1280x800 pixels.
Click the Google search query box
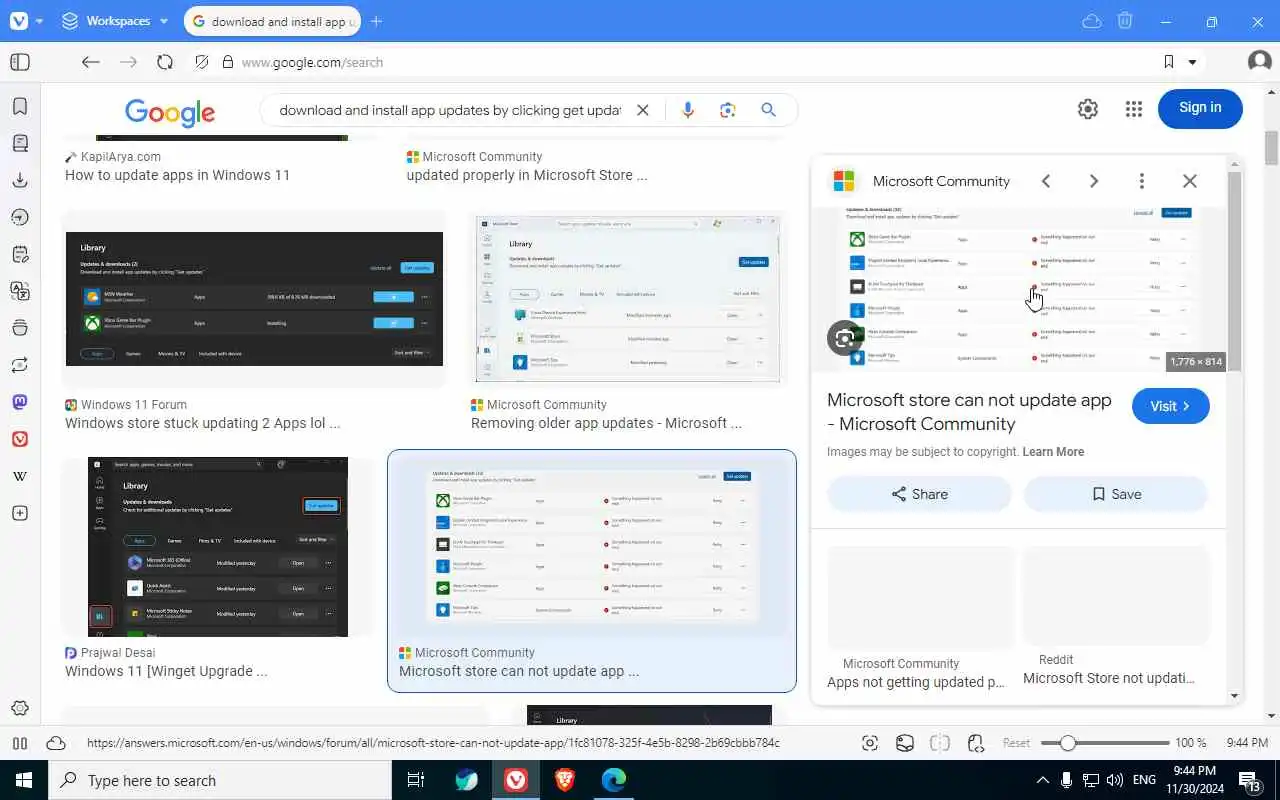450,110
